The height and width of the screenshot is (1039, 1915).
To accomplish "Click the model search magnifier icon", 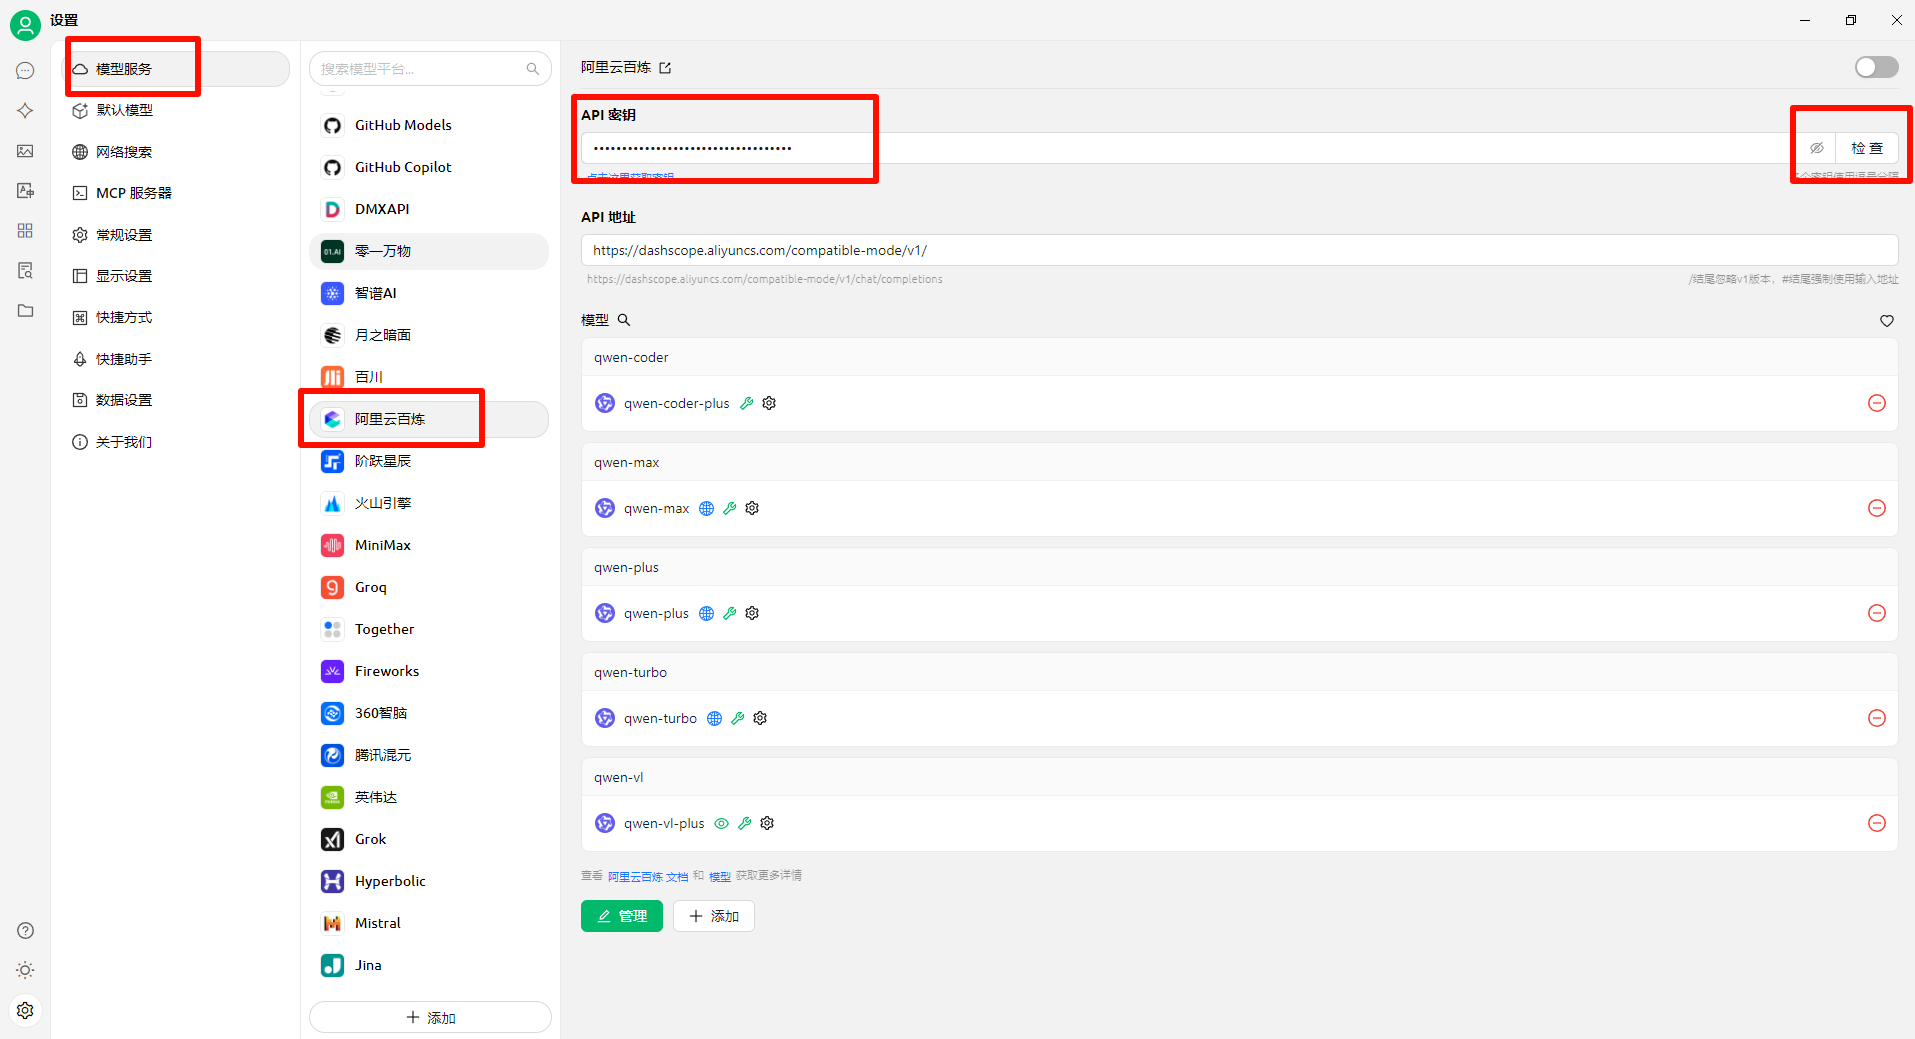I will [x=624, y=320].
